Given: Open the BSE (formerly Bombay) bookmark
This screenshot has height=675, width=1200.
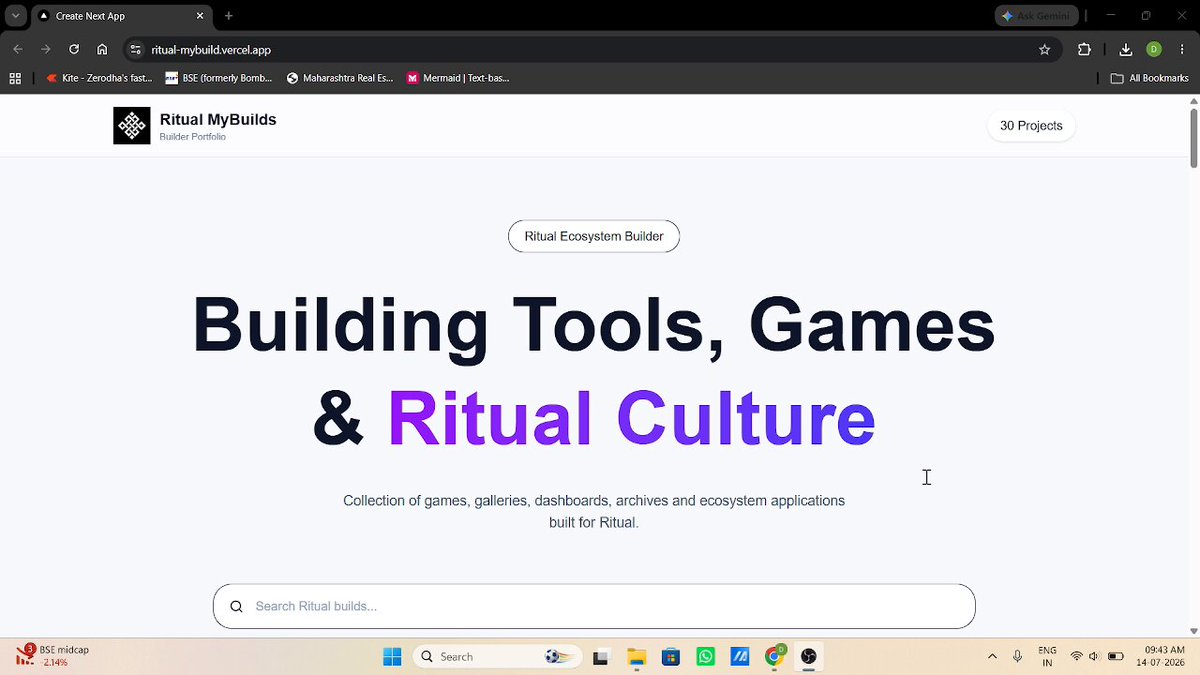Looking at the screenshot, I should click(x=219, y=78).
